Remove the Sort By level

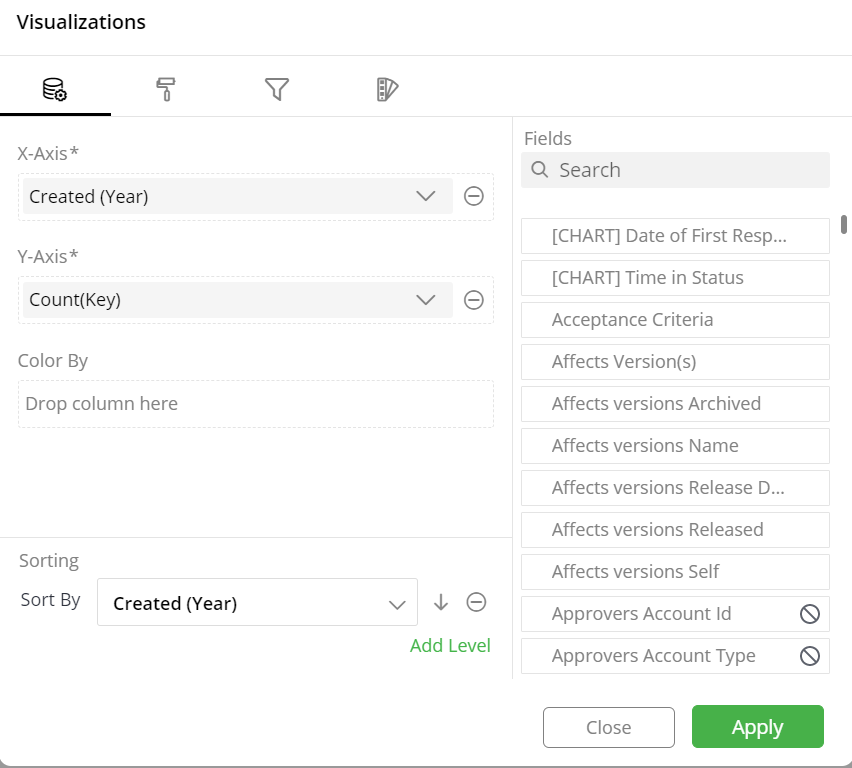(x=477, y=602)
